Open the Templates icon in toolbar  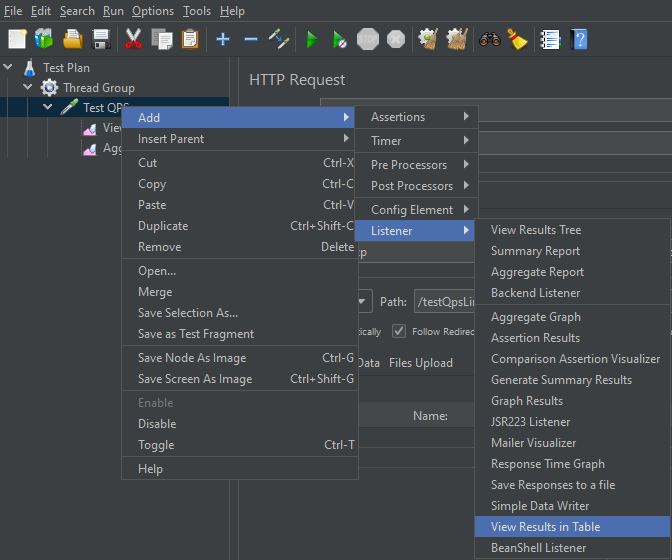(44, 39)
